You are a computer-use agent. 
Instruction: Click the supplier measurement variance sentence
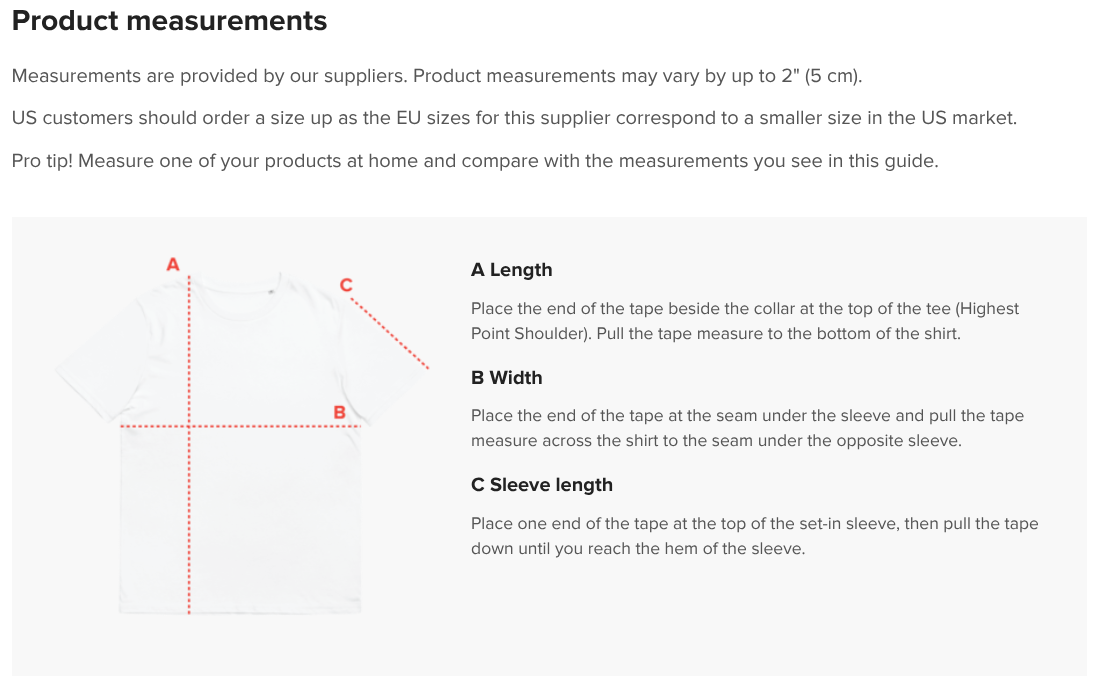click(437, 76)
